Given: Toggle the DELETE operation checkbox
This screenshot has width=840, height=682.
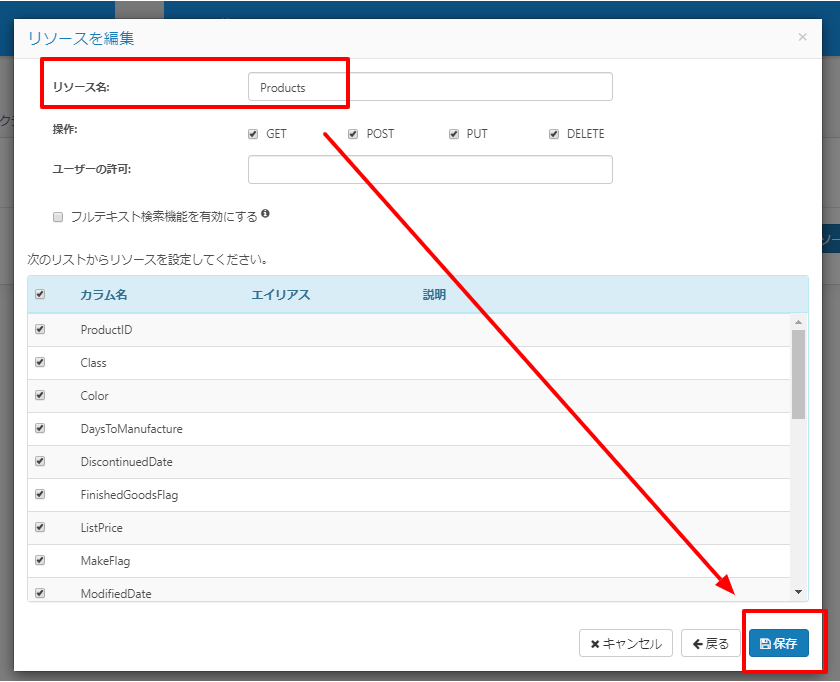Looking at the screenshot, I should pos(554,134).
